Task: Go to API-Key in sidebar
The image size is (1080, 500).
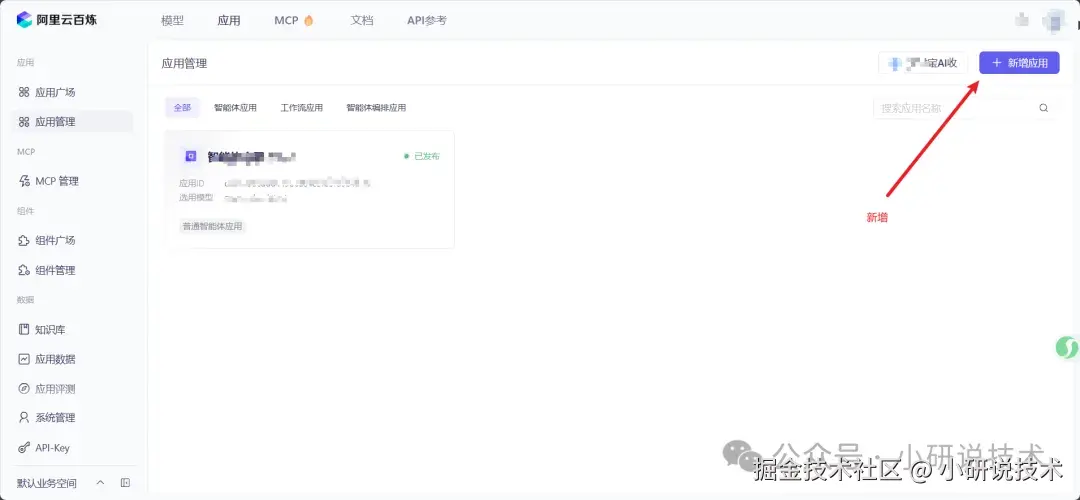Action: [52, 448]
